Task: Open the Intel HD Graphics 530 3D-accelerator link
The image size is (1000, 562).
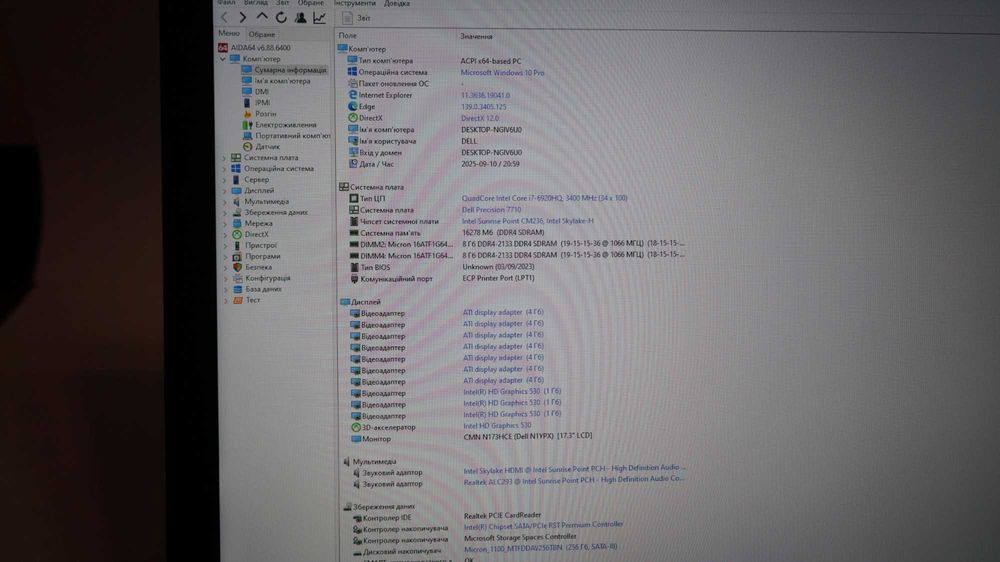Action: (x=497, y=425)
